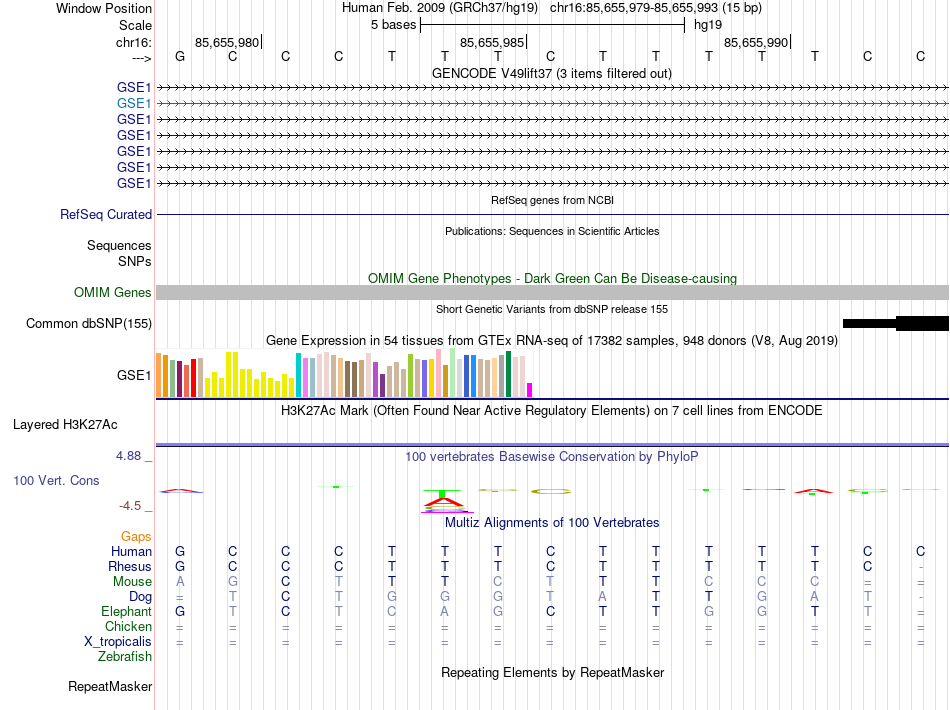Click the magenta bar in GTEx chart
Viewport: 950px width, 710px height.
530,390
